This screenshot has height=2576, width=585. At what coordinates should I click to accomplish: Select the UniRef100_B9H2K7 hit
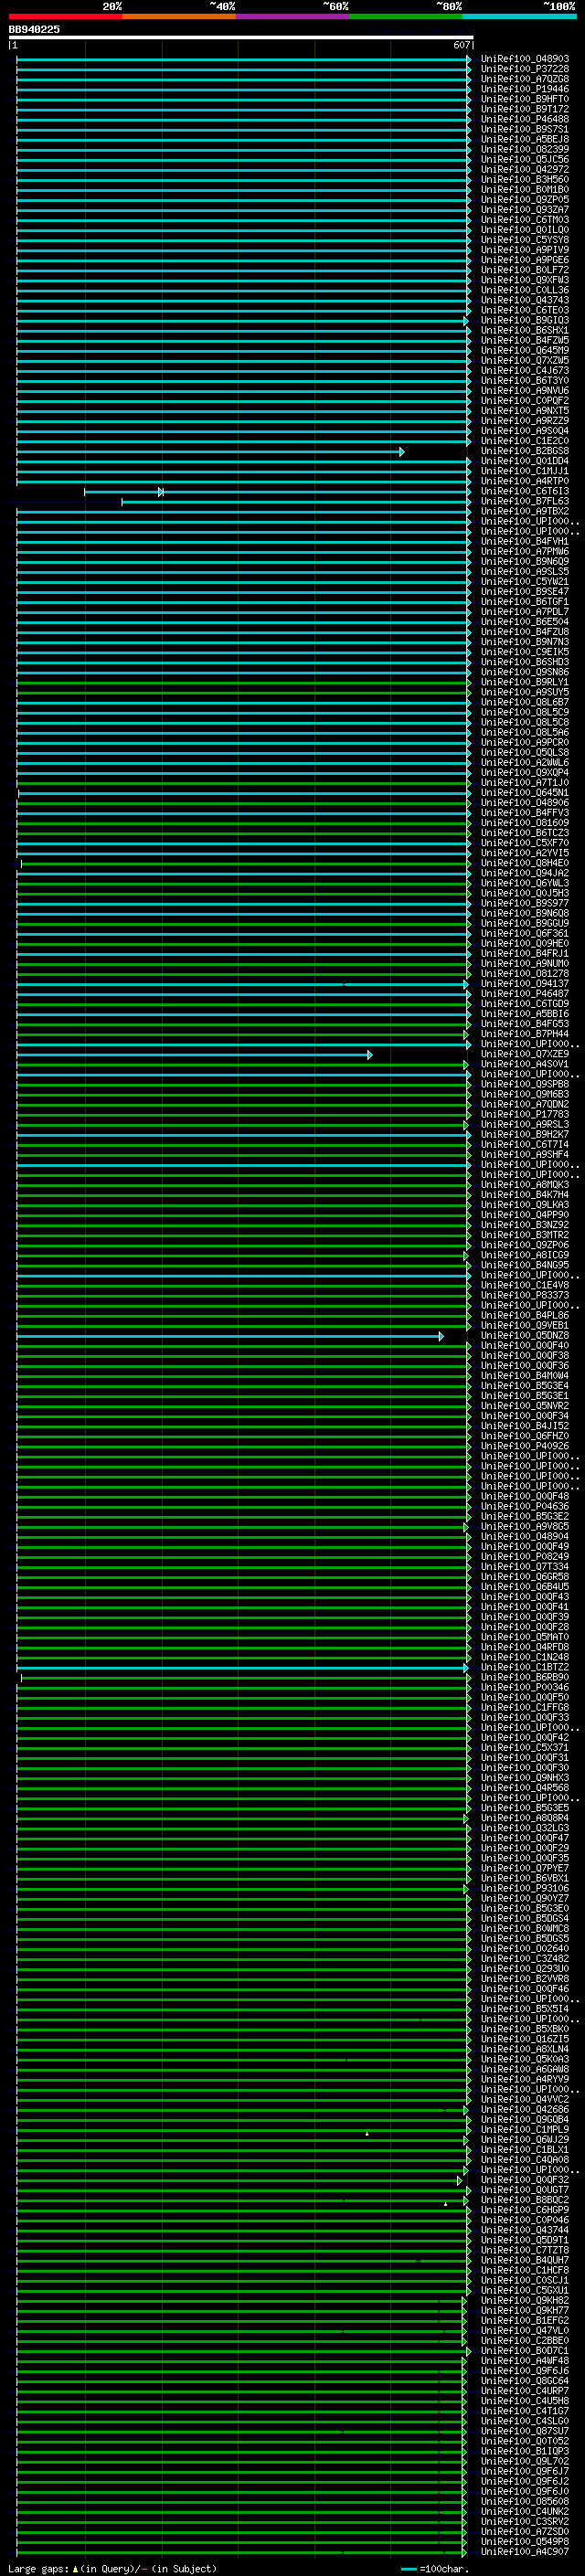click(525, 1134)
